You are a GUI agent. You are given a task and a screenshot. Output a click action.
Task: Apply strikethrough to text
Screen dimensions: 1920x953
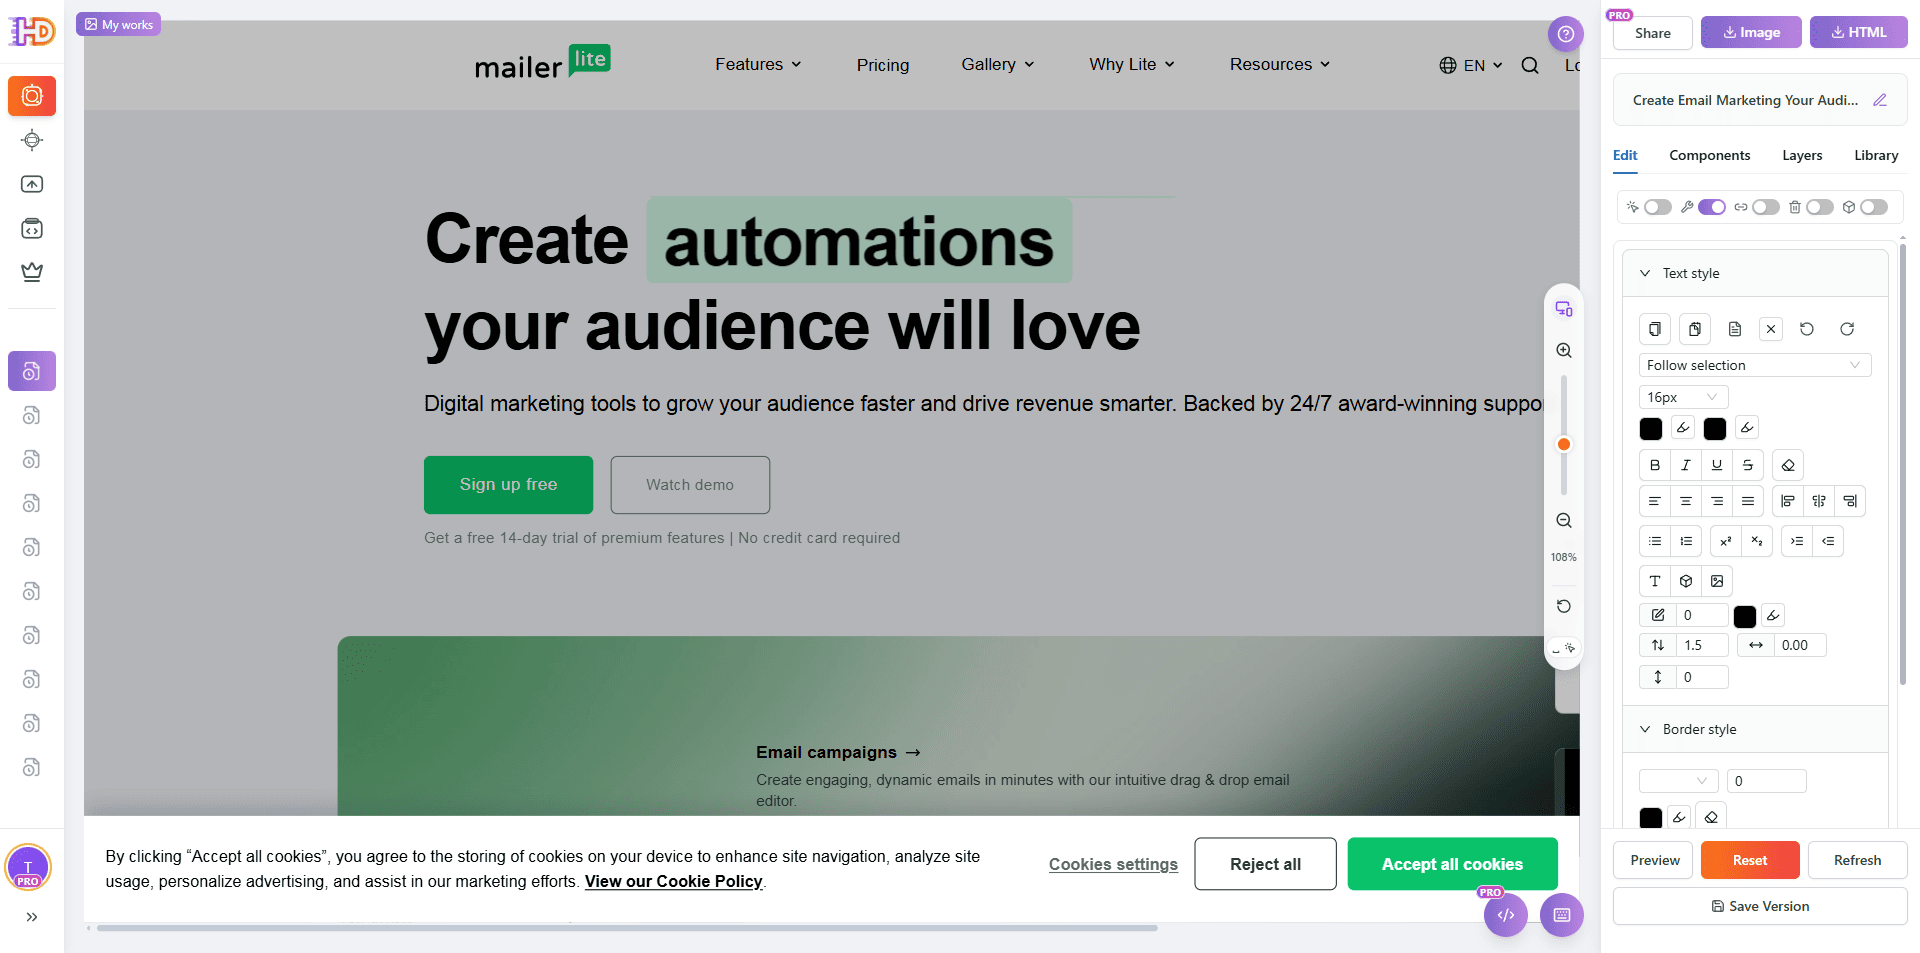pos(1748,465)
